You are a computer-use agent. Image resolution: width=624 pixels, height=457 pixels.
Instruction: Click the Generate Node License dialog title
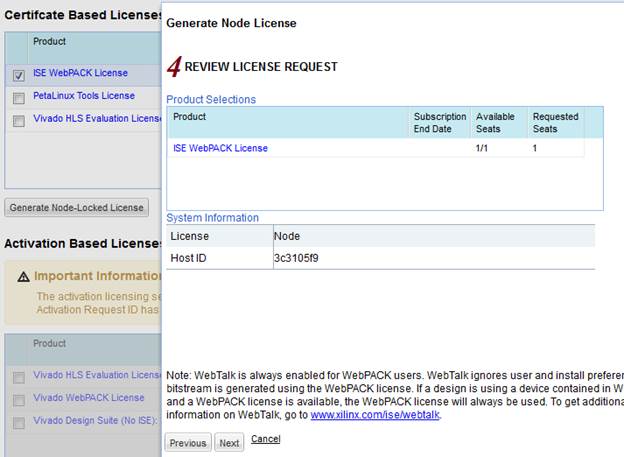pos(231,23)
